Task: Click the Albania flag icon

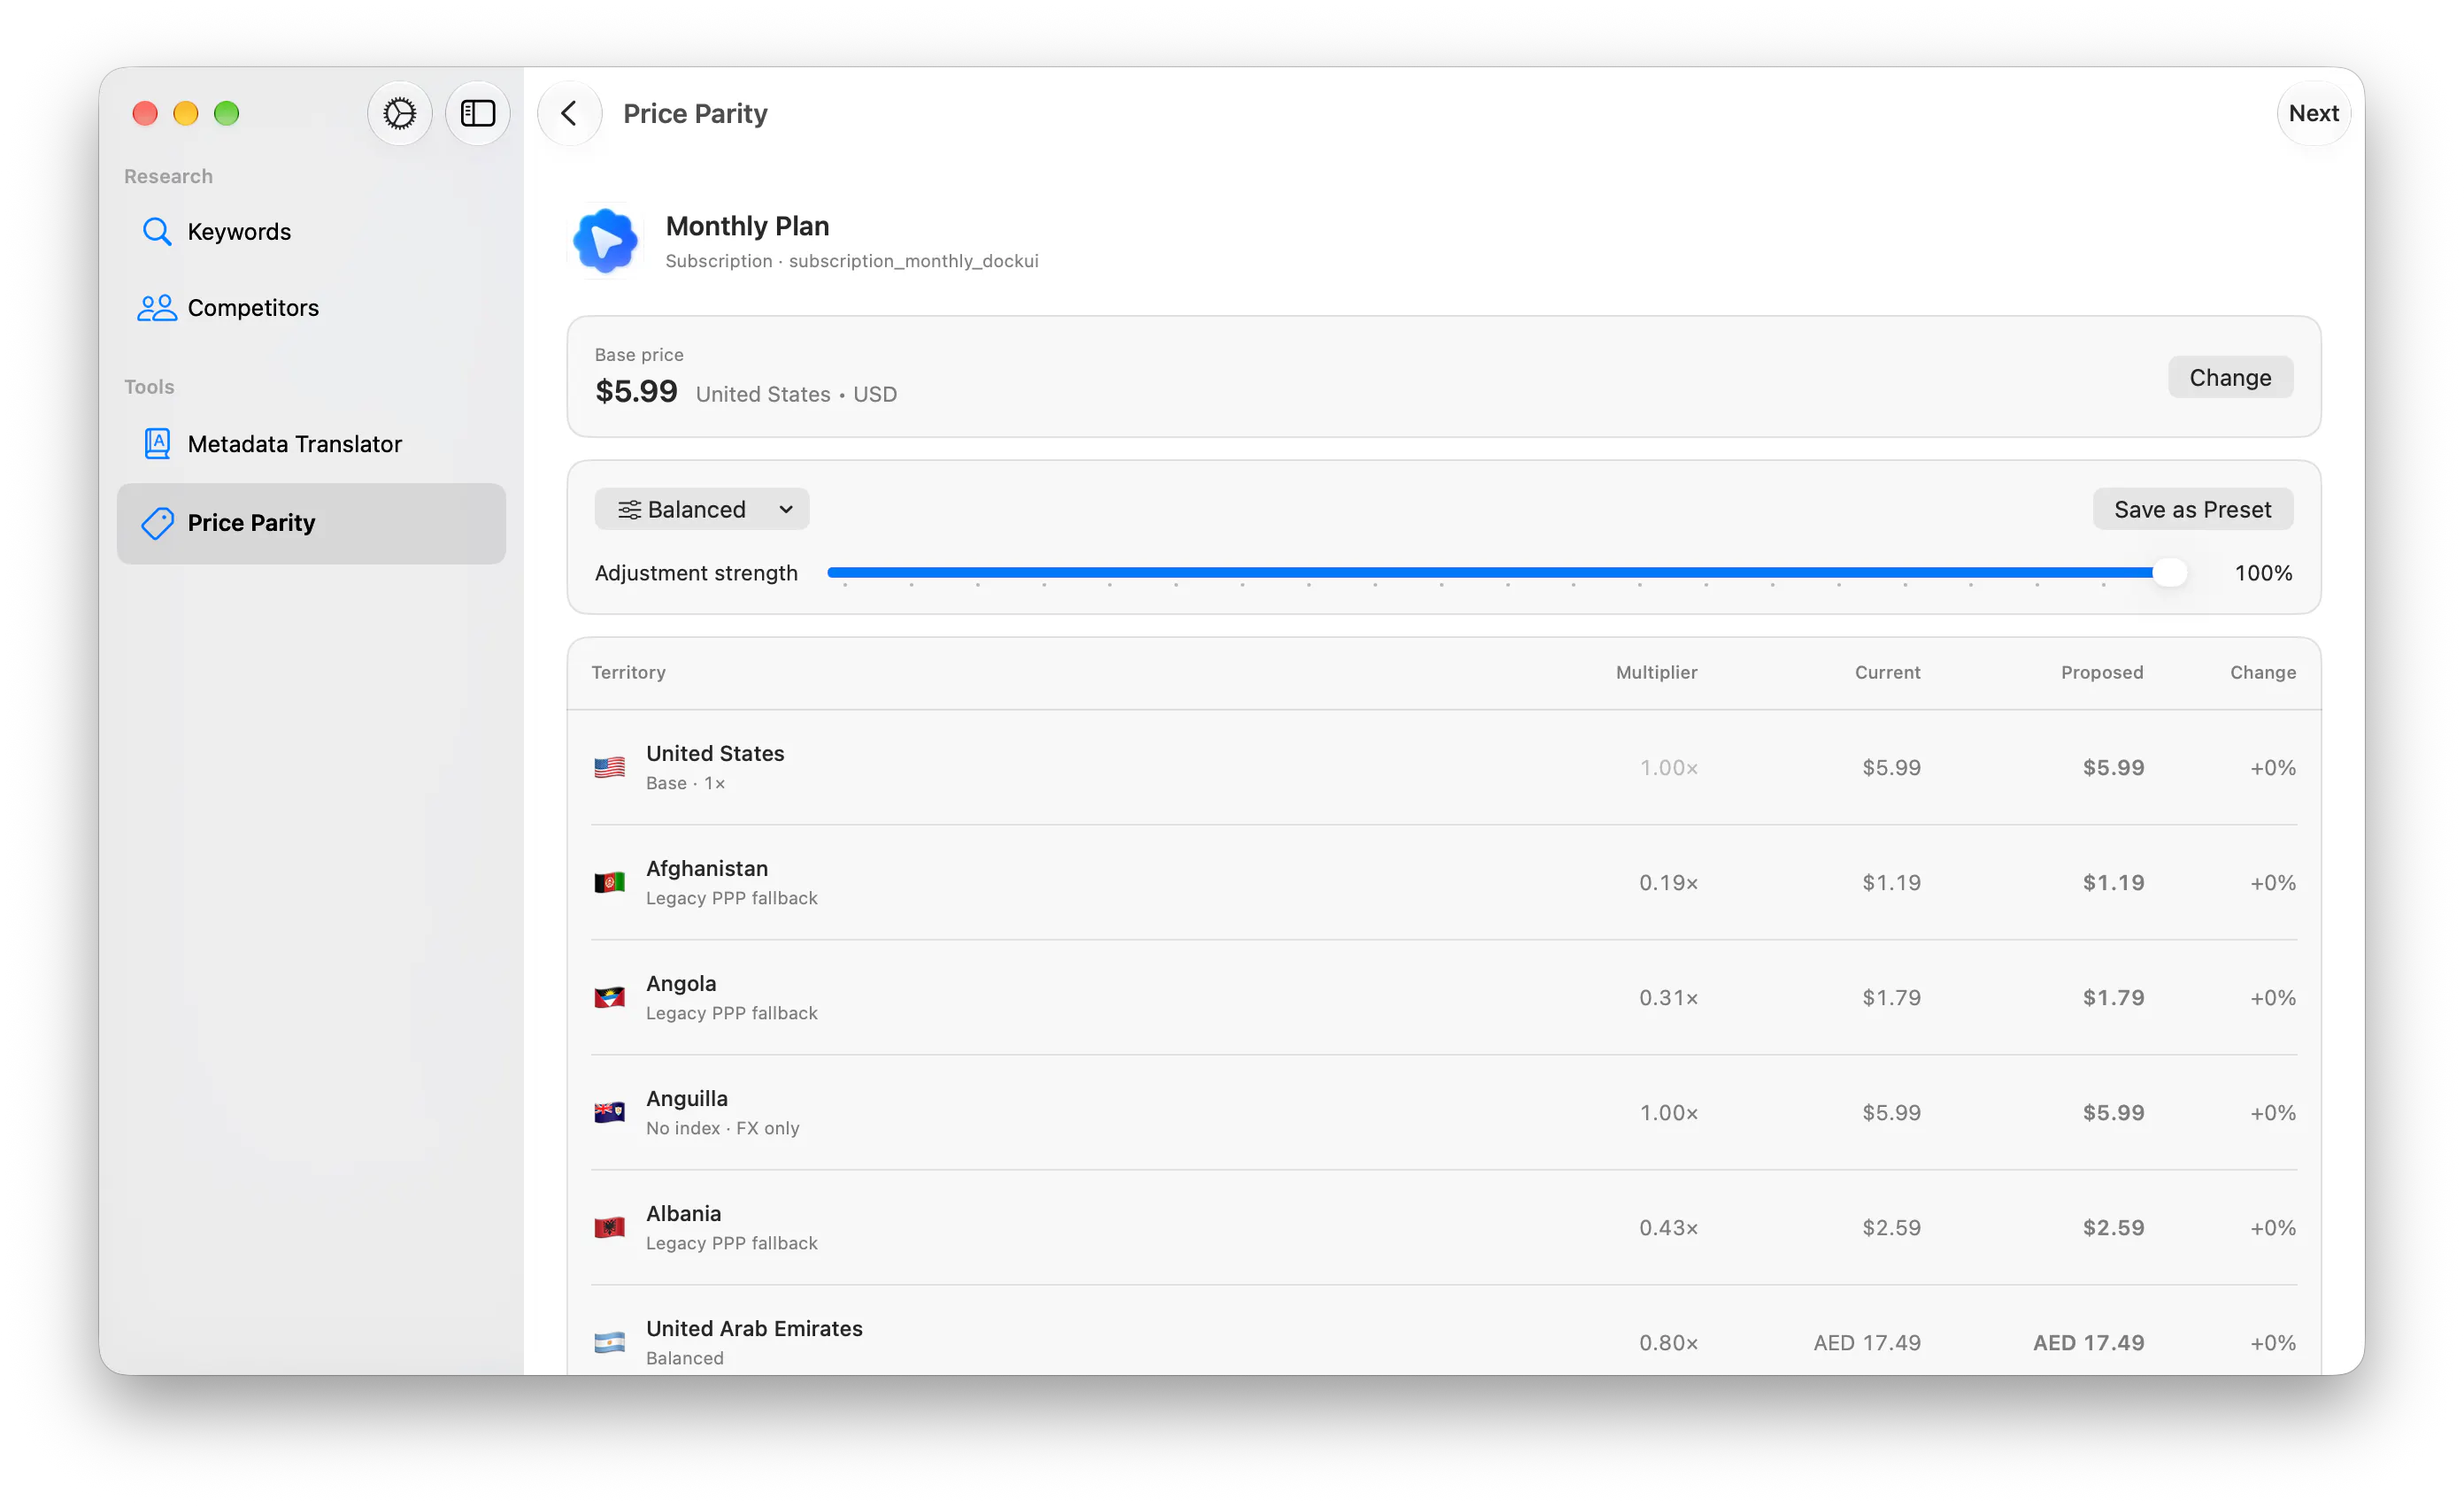Action: pos(609,1227)
